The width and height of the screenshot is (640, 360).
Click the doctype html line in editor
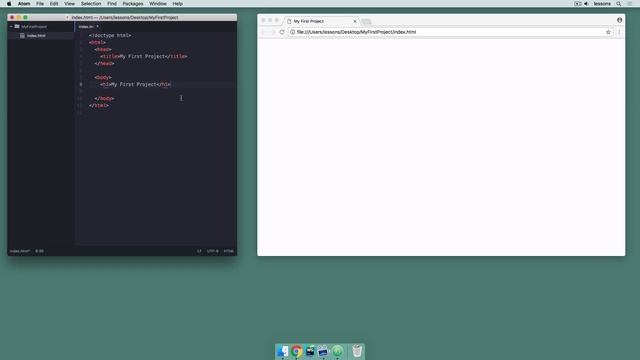110,36
